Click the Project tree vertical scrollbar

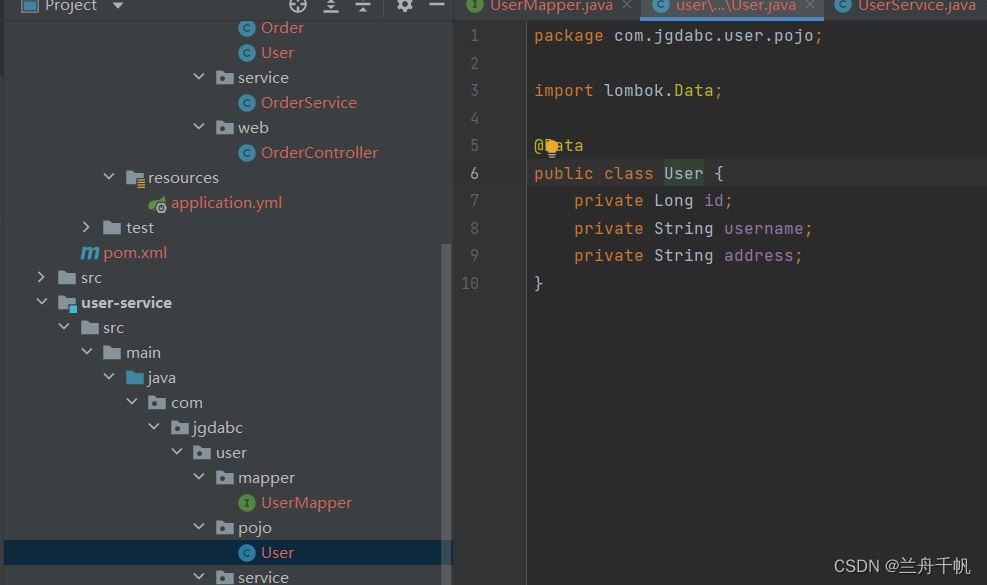[446, 414]
